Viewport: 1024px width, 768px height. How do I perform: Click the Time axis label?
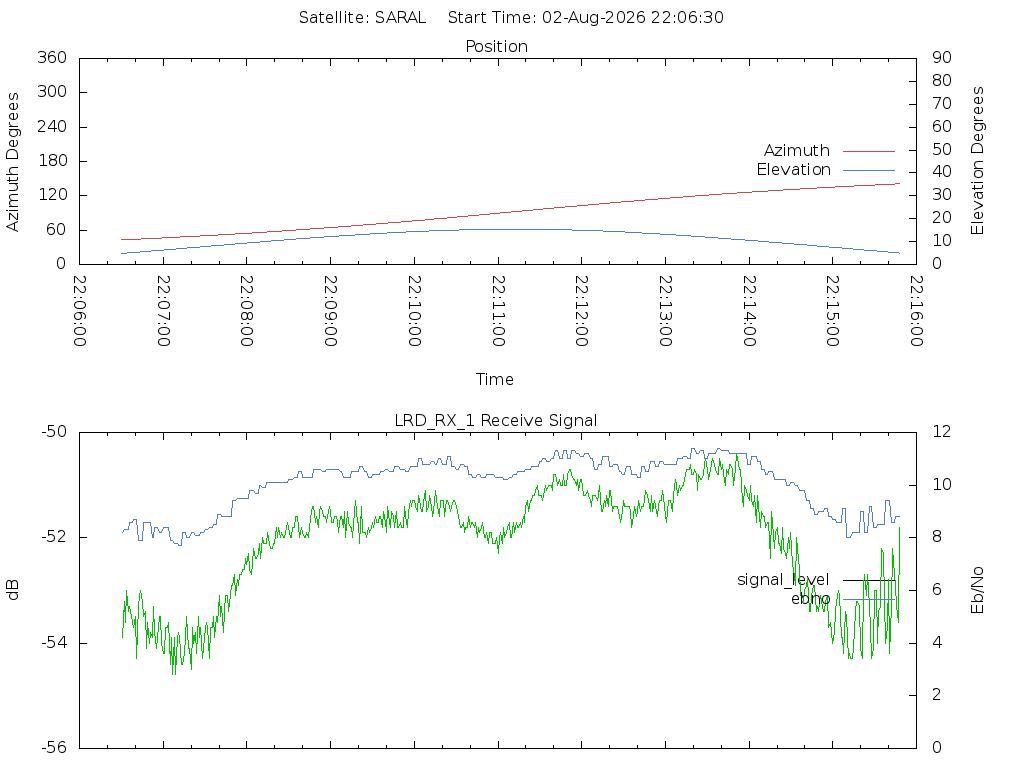(x=494, y=379)
